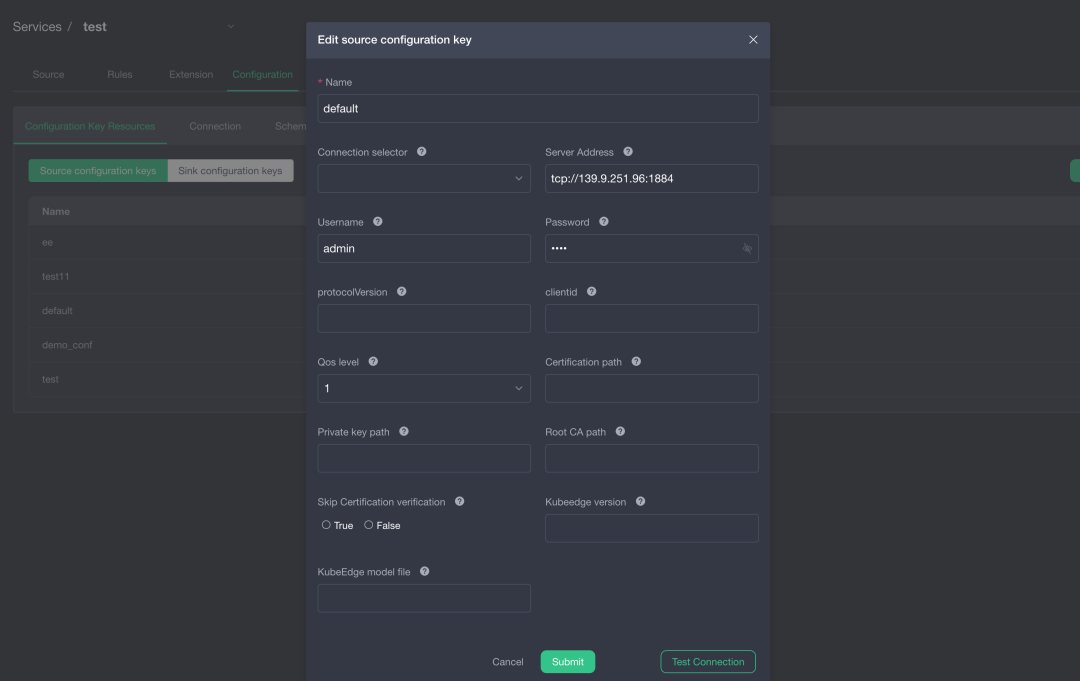The width and height of the screenshot is (1080, 681).
Task: Click the Root CA path help icon
Action: click(621, 432)
